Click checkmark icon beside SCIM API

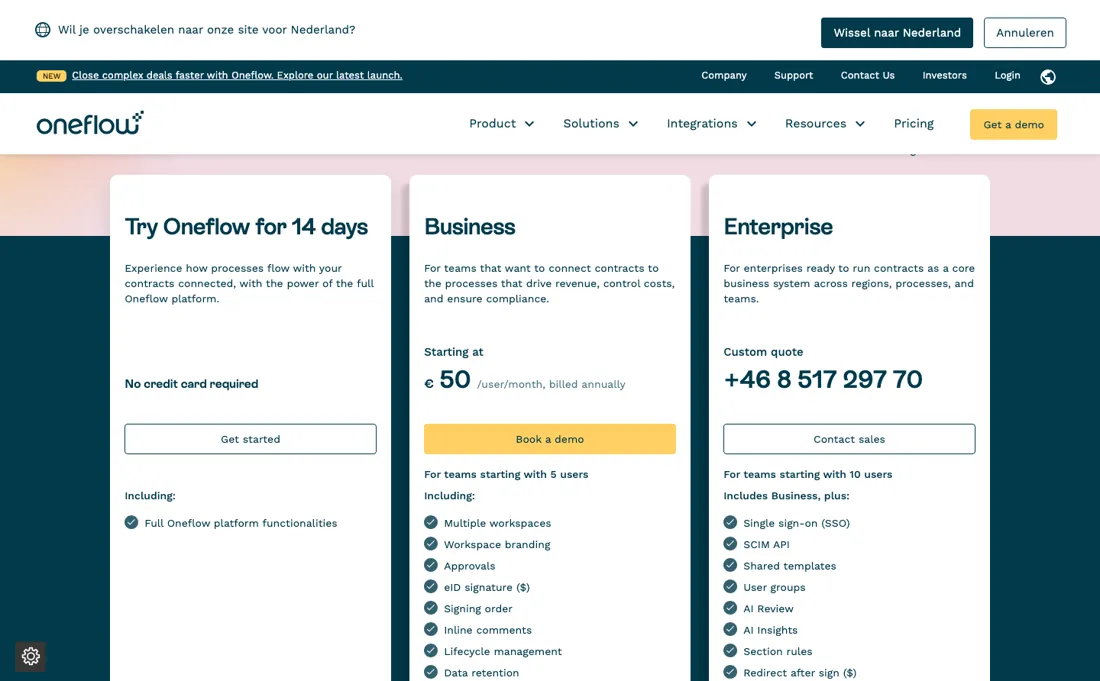tap(730, 544)
